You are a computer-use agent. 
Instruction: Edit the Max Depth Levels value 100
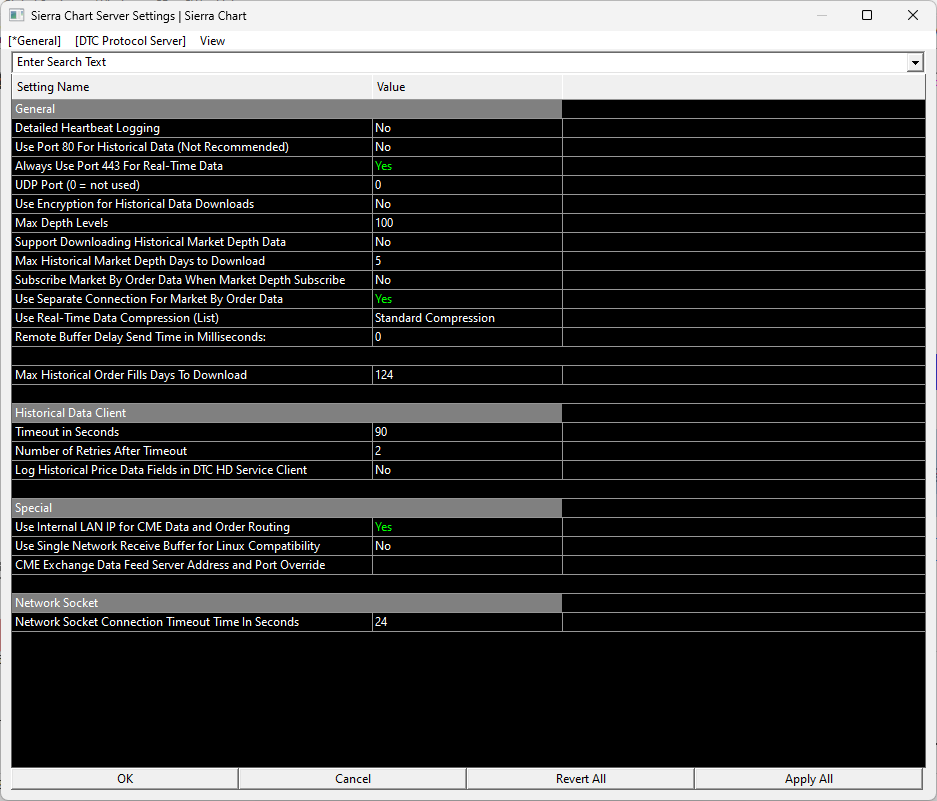[467, 223]
